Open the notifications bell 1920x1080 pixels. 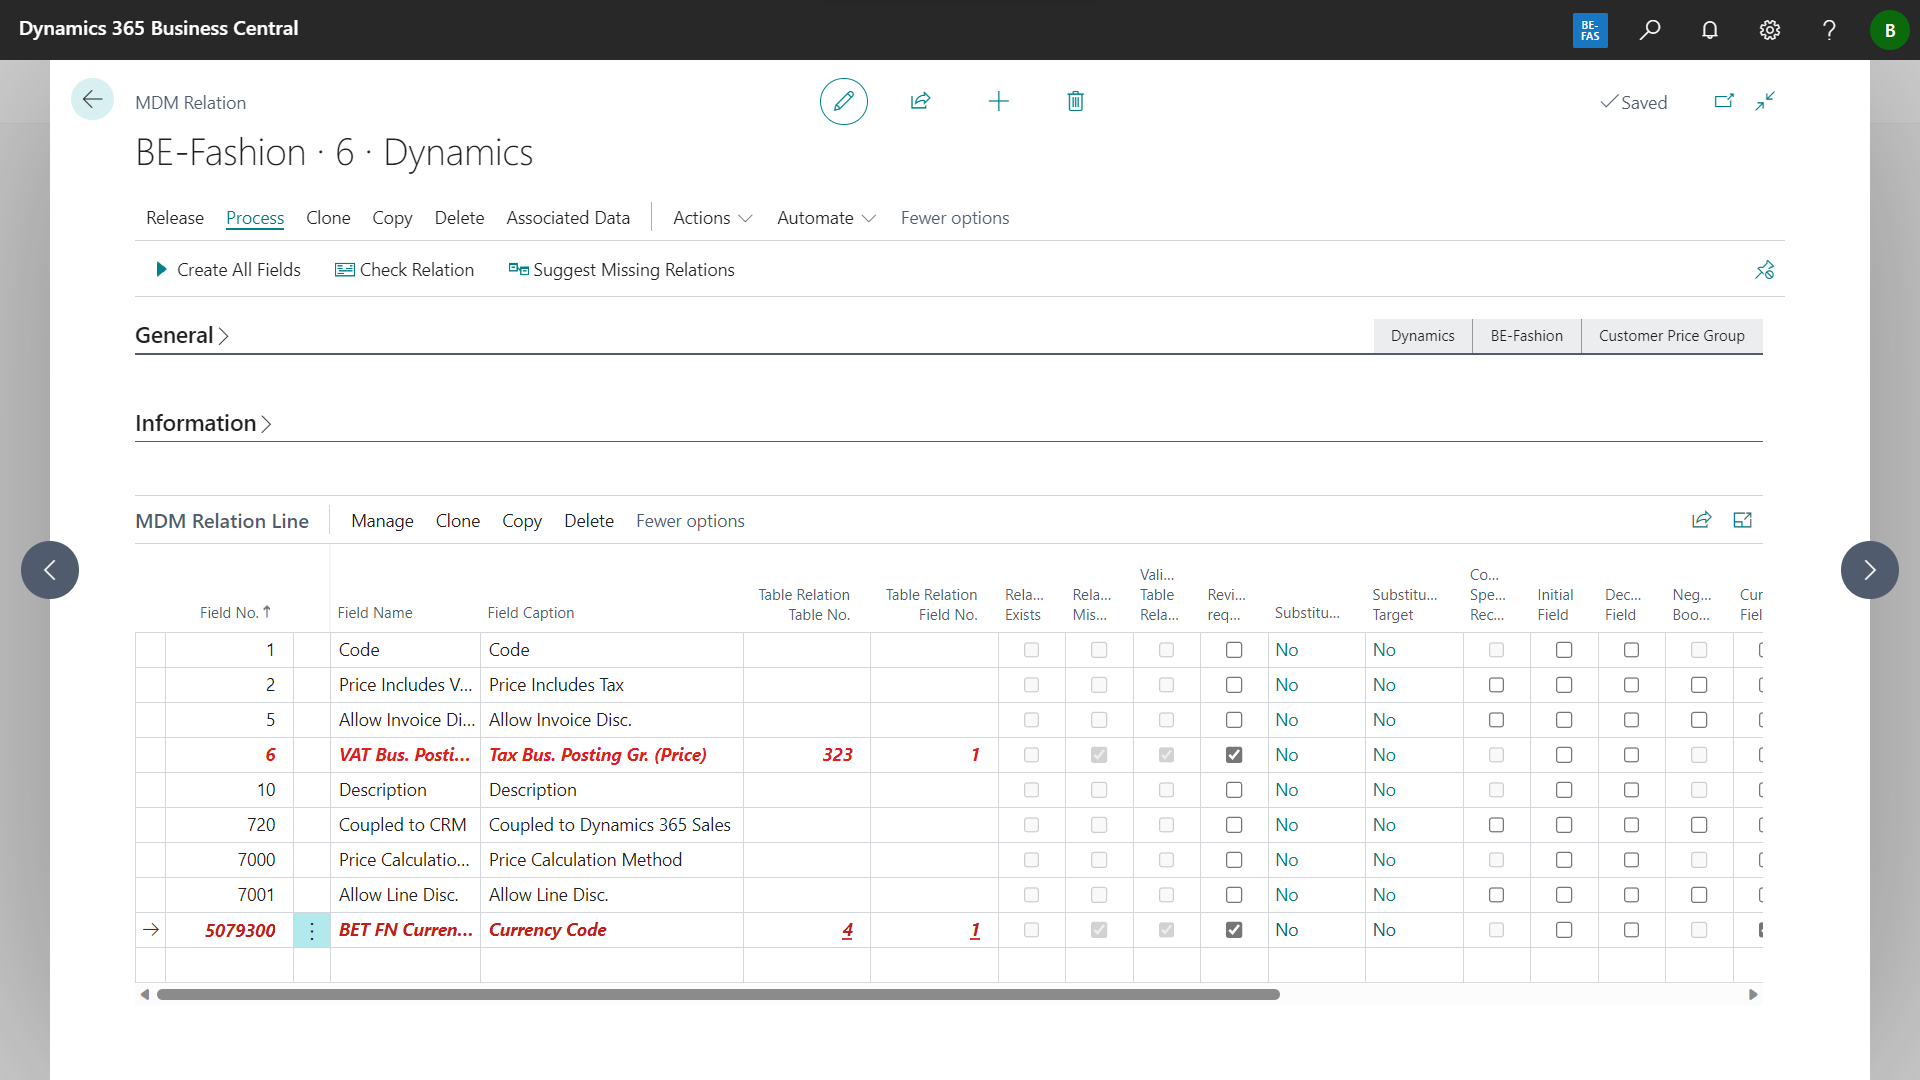(x=1710, y=30)
